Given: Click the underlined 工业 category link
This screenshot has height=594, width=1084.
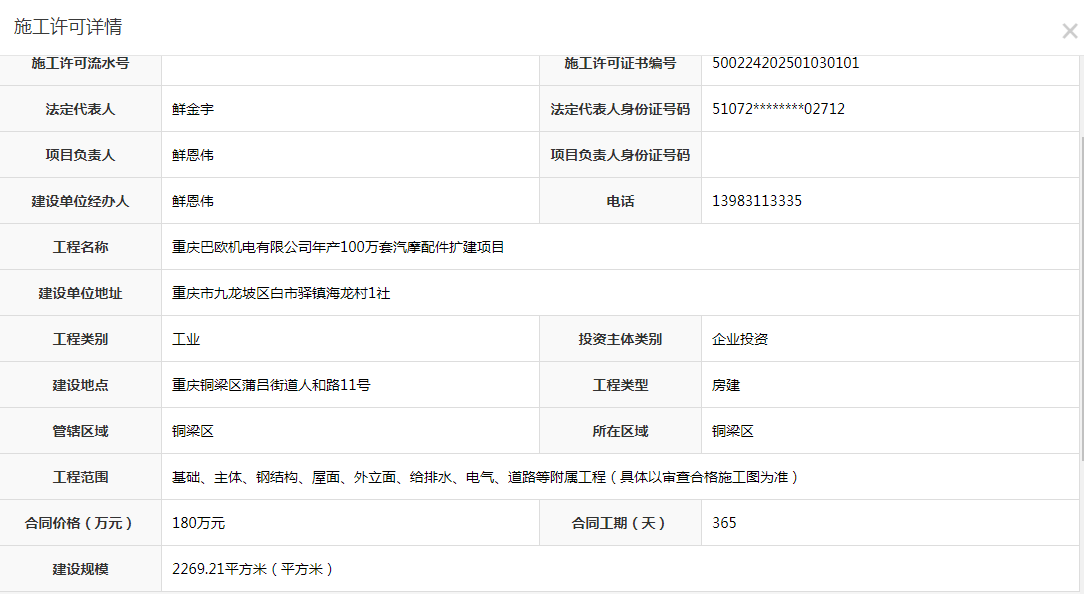Looking at the screenshot, I should coord(186,339).
